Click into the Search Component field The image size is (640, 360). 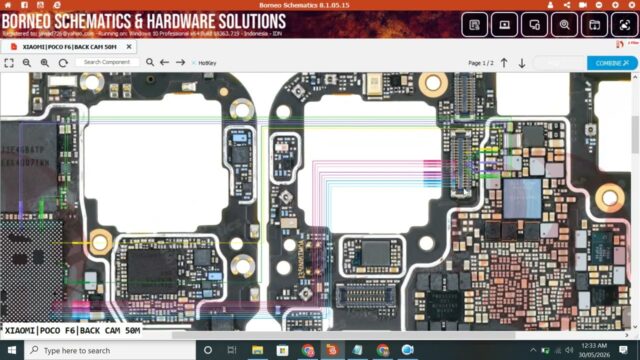click(x=107, y=62)
